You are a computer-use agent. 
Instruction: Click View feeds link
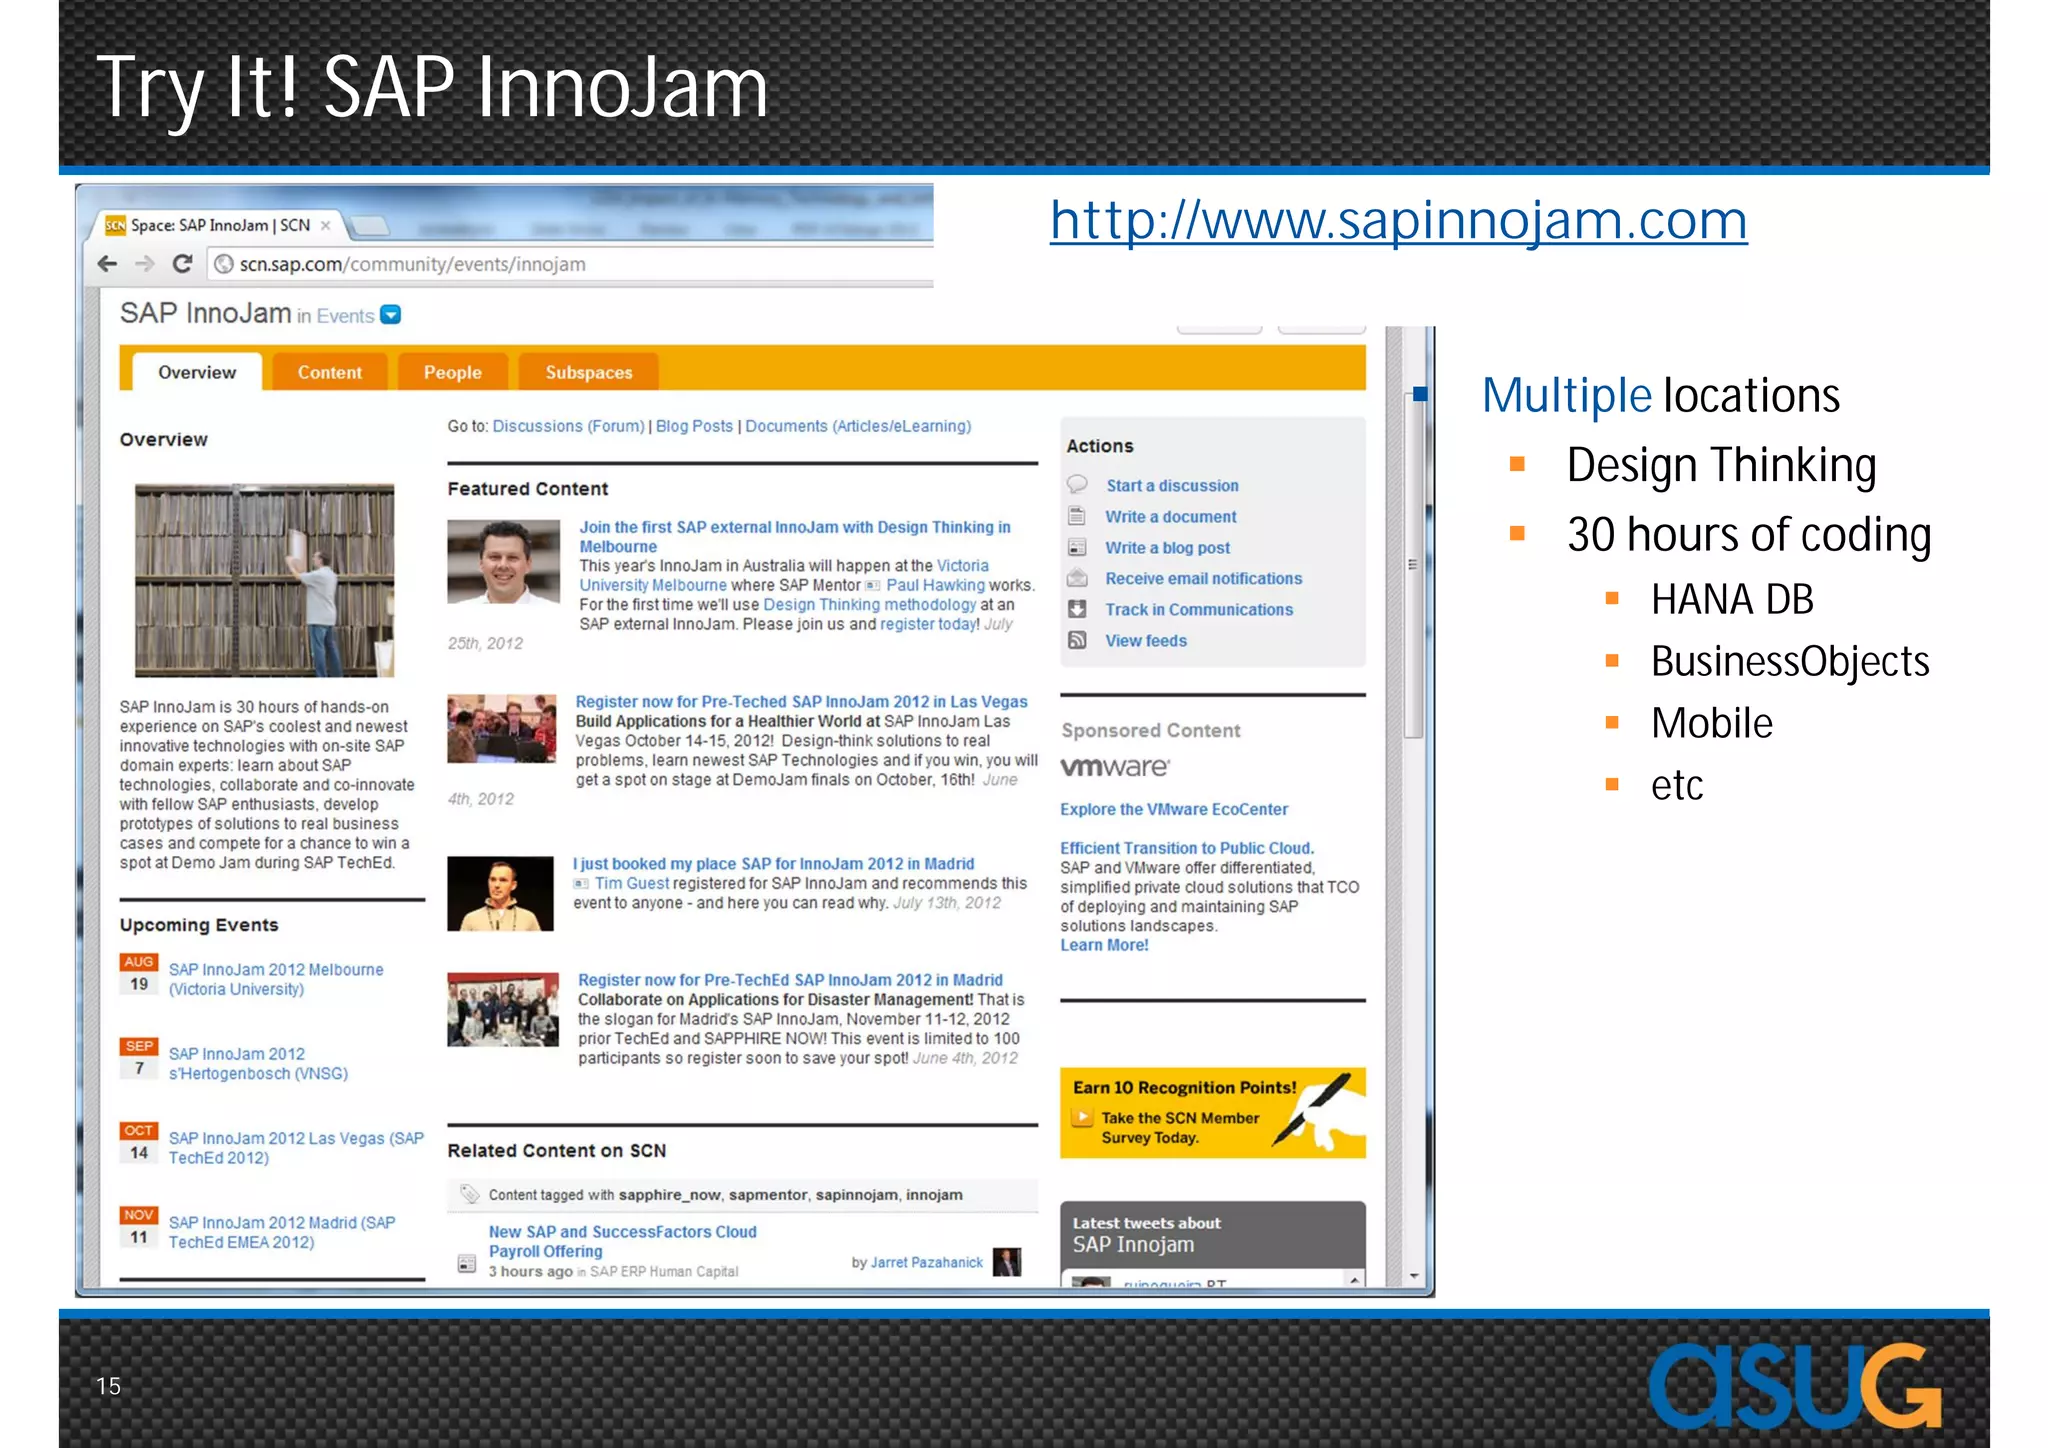click(1146, 640)
